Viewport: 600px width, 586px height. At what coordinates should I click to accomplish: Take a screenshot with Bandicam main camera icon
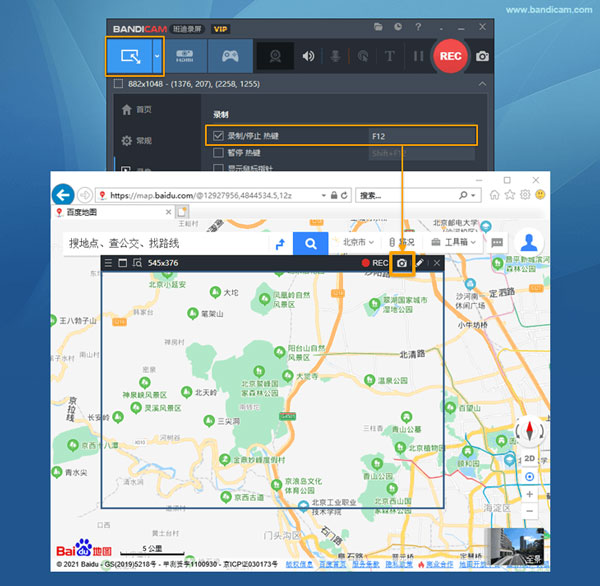tap(482, 56)
